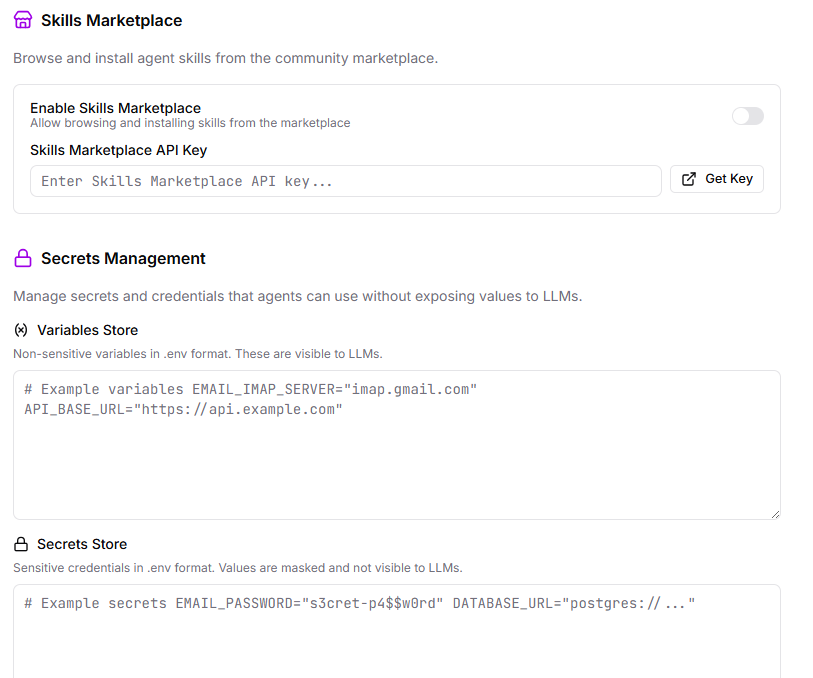This screenshot has height=678, width=813.
Task: Click the purple lock icon beside Secrets Management
Action: [23, 259]
